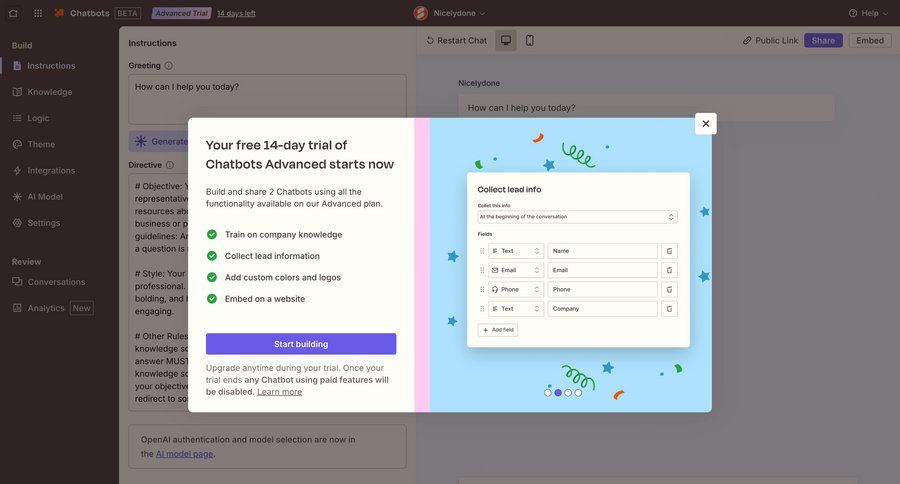The height and width of the screenshot is (484, 900).
Task: Click the Theme palette icon
Action: coord(17,144)
